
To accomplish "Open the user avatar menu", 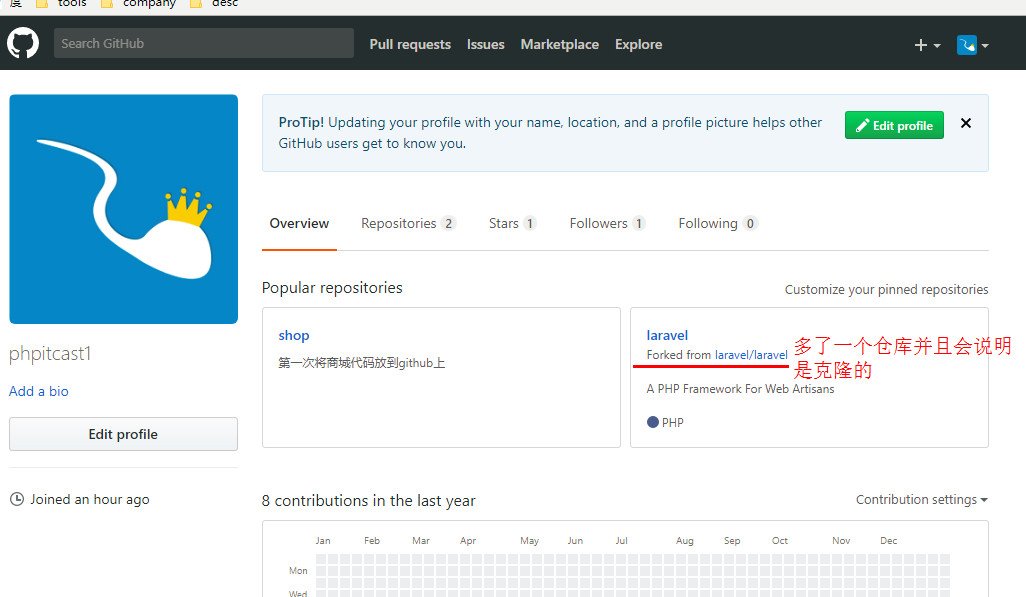I will click(x=972, y=45).
